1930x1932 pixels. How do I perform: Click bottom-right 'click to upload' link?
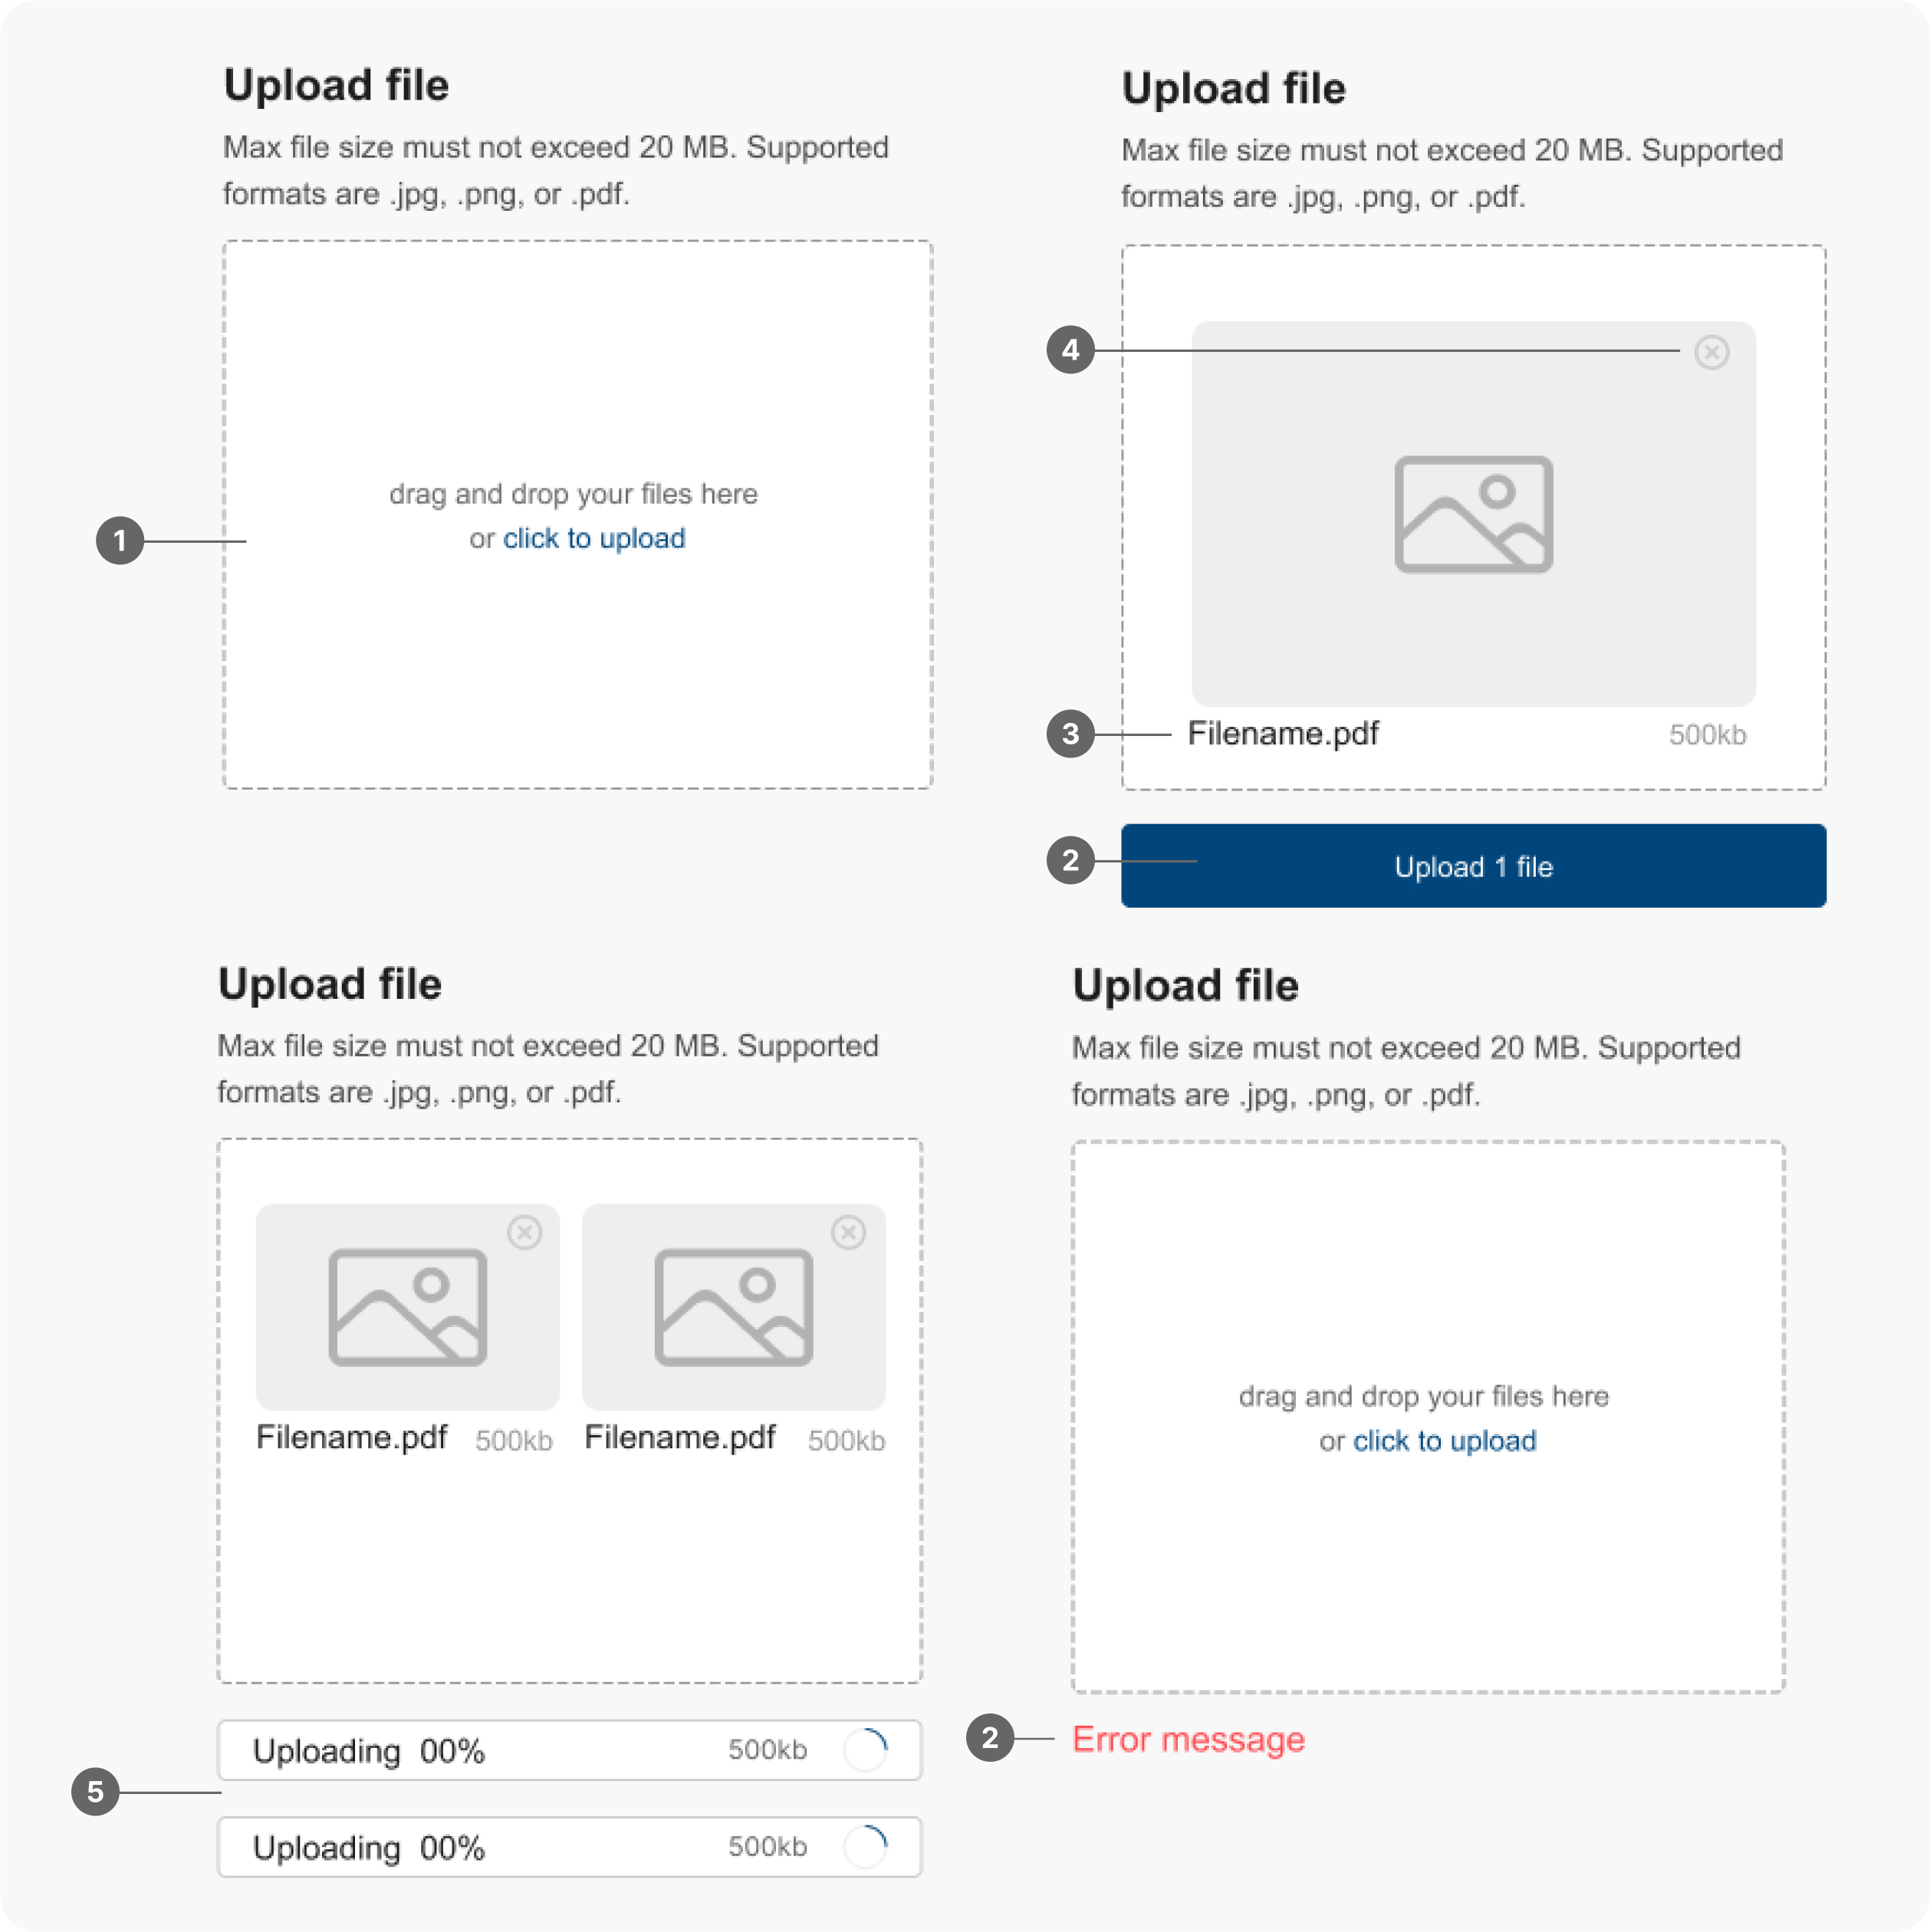coord(1444,1440)
